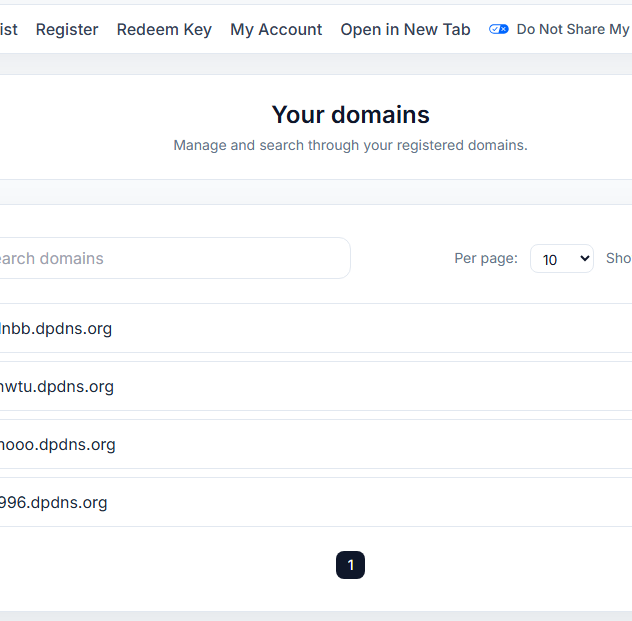Screen dimensions: 632x621
Task: Click the privacy choices toggle icon
Action: pos(498,29)
